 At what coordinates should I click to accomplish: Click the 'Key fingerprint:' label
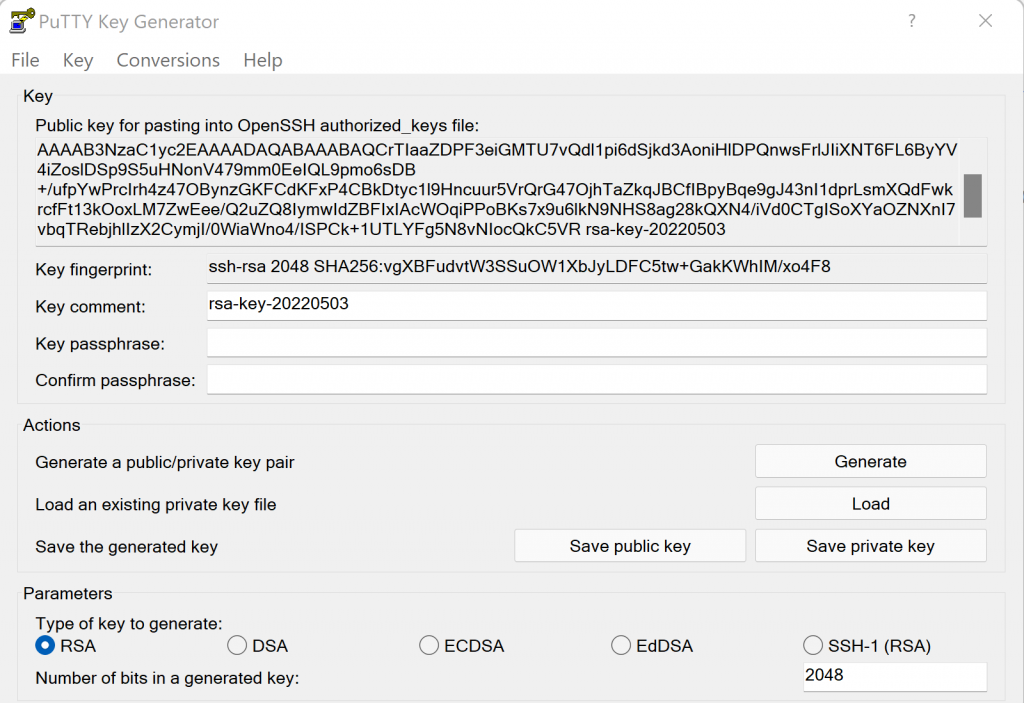93,269
